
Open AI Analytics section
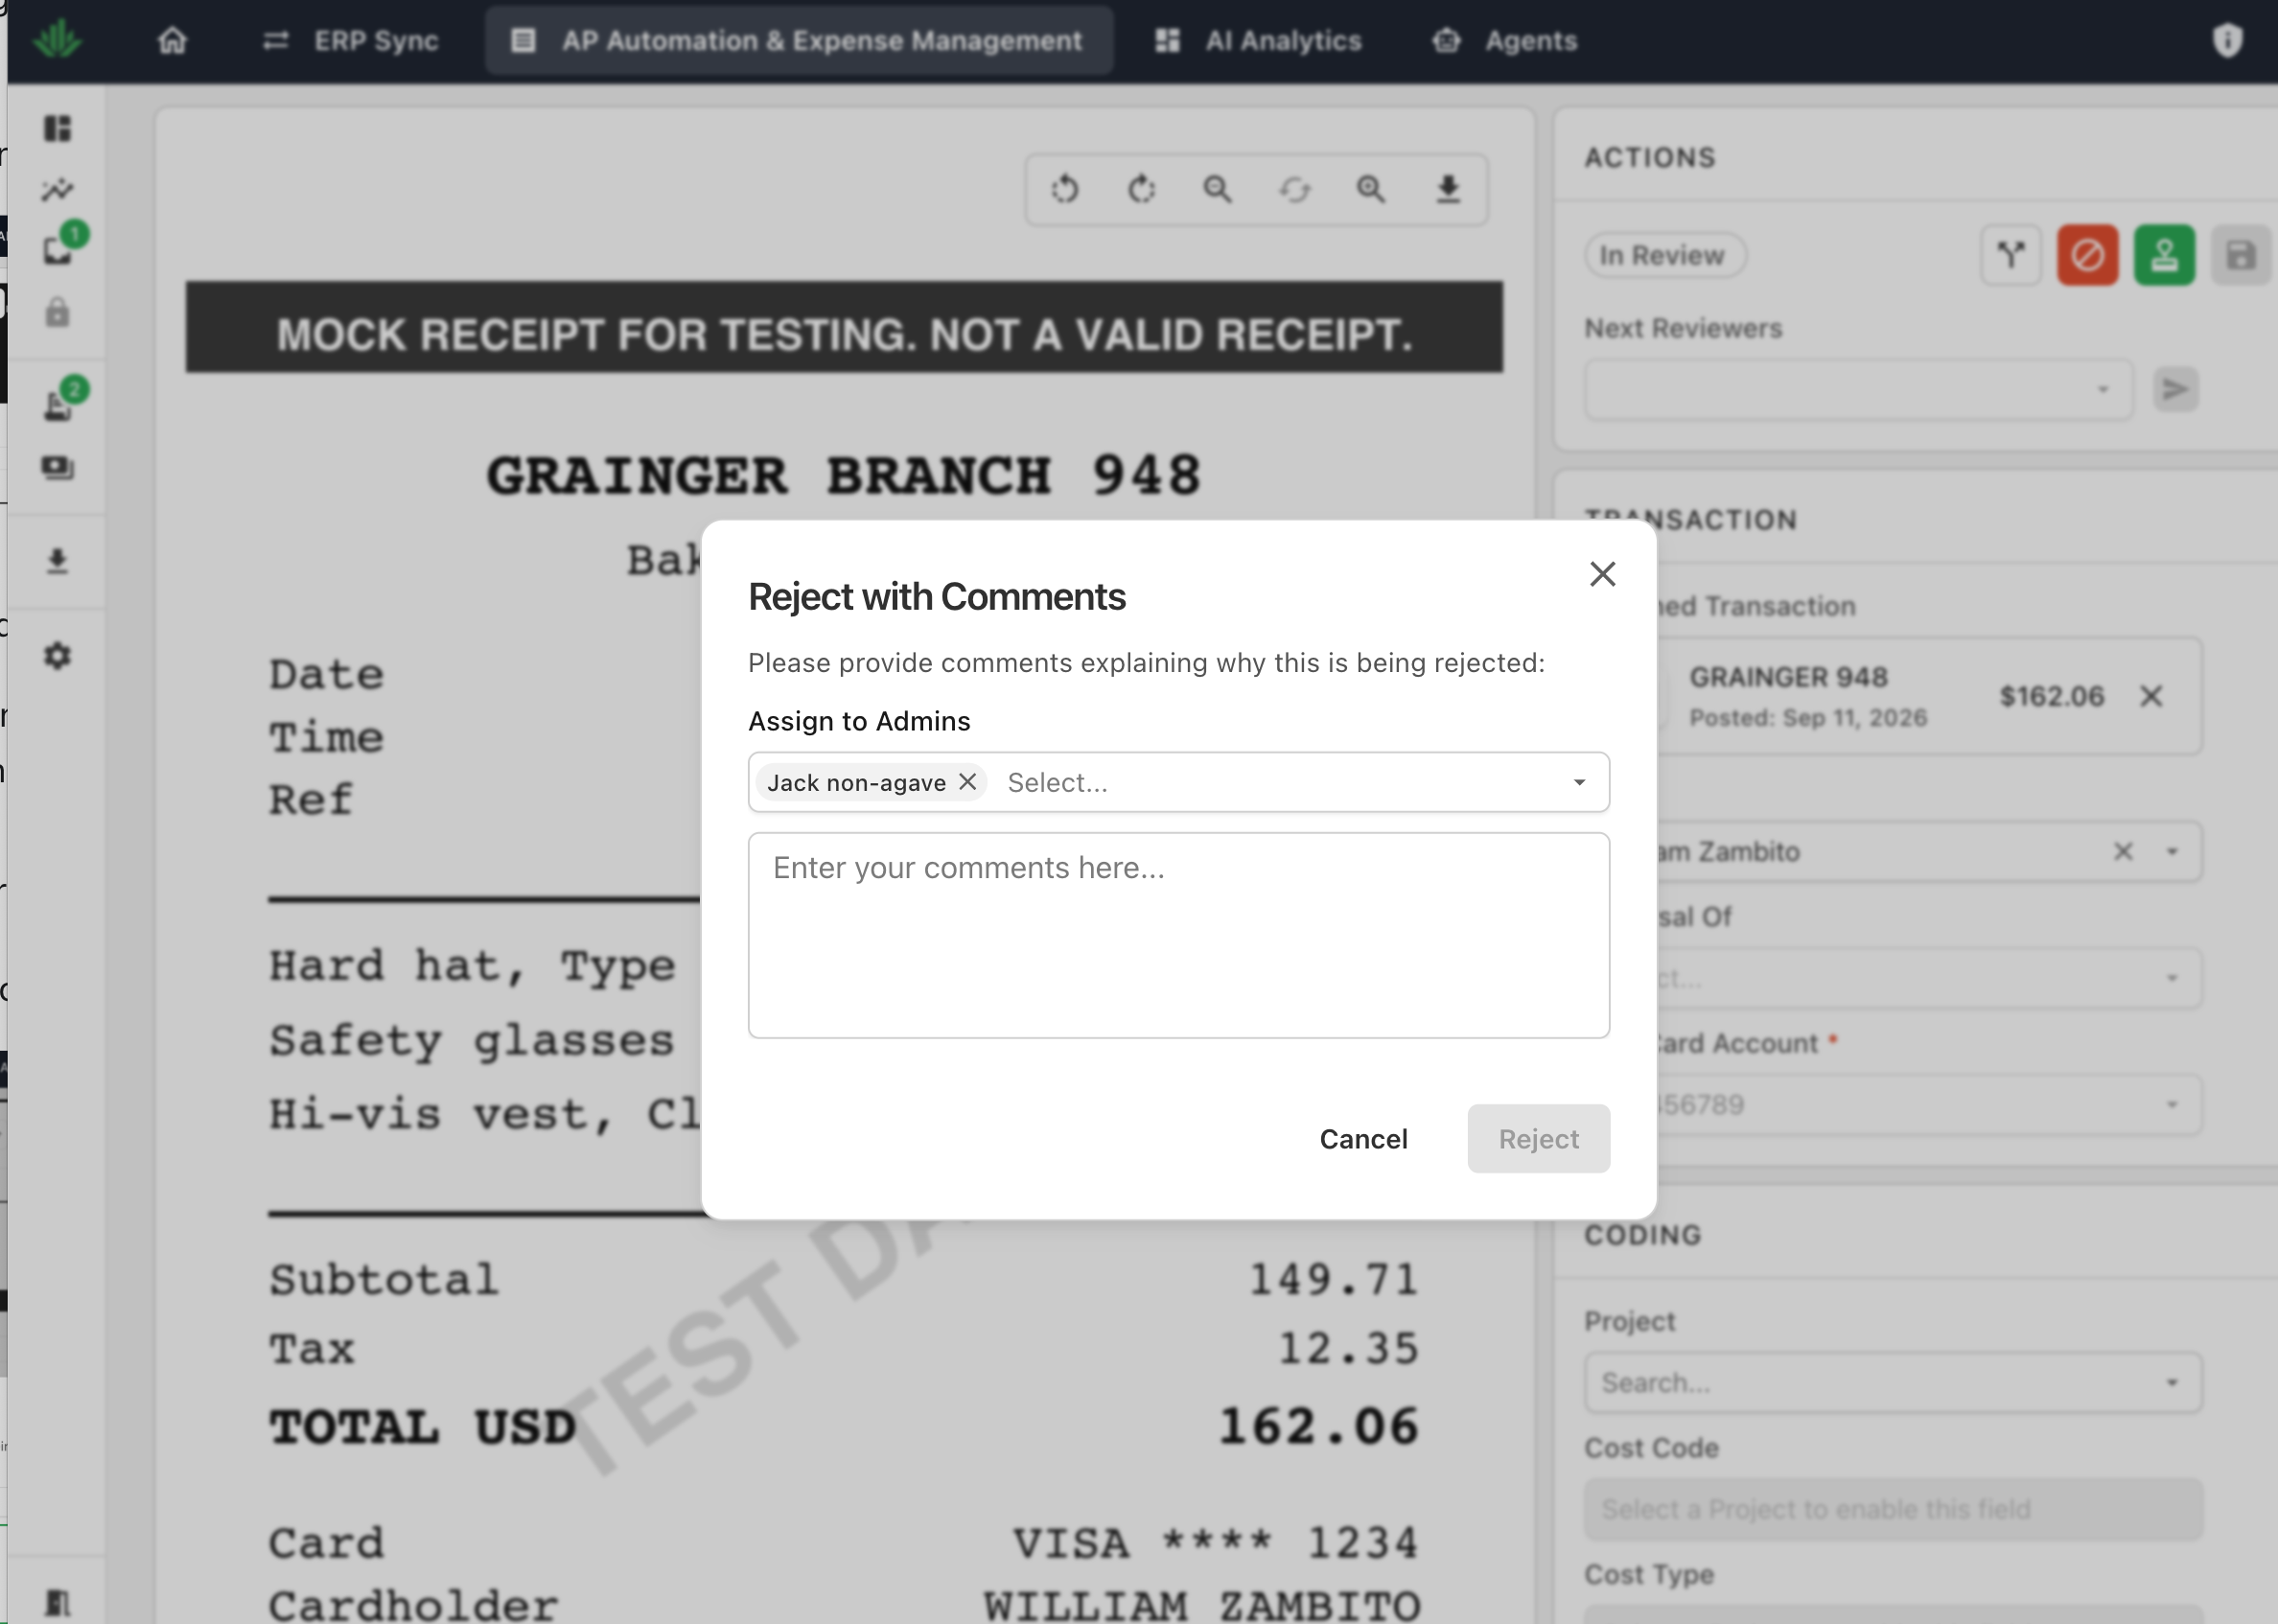1258,41
